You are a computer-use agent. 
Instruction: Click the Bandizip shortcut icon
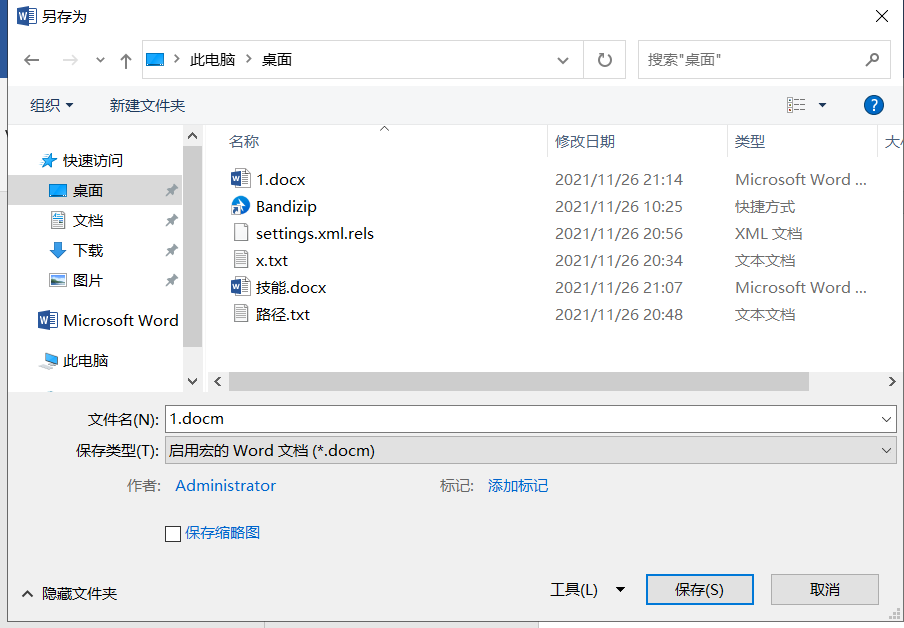pyautogui.click(x=240, y=206)
